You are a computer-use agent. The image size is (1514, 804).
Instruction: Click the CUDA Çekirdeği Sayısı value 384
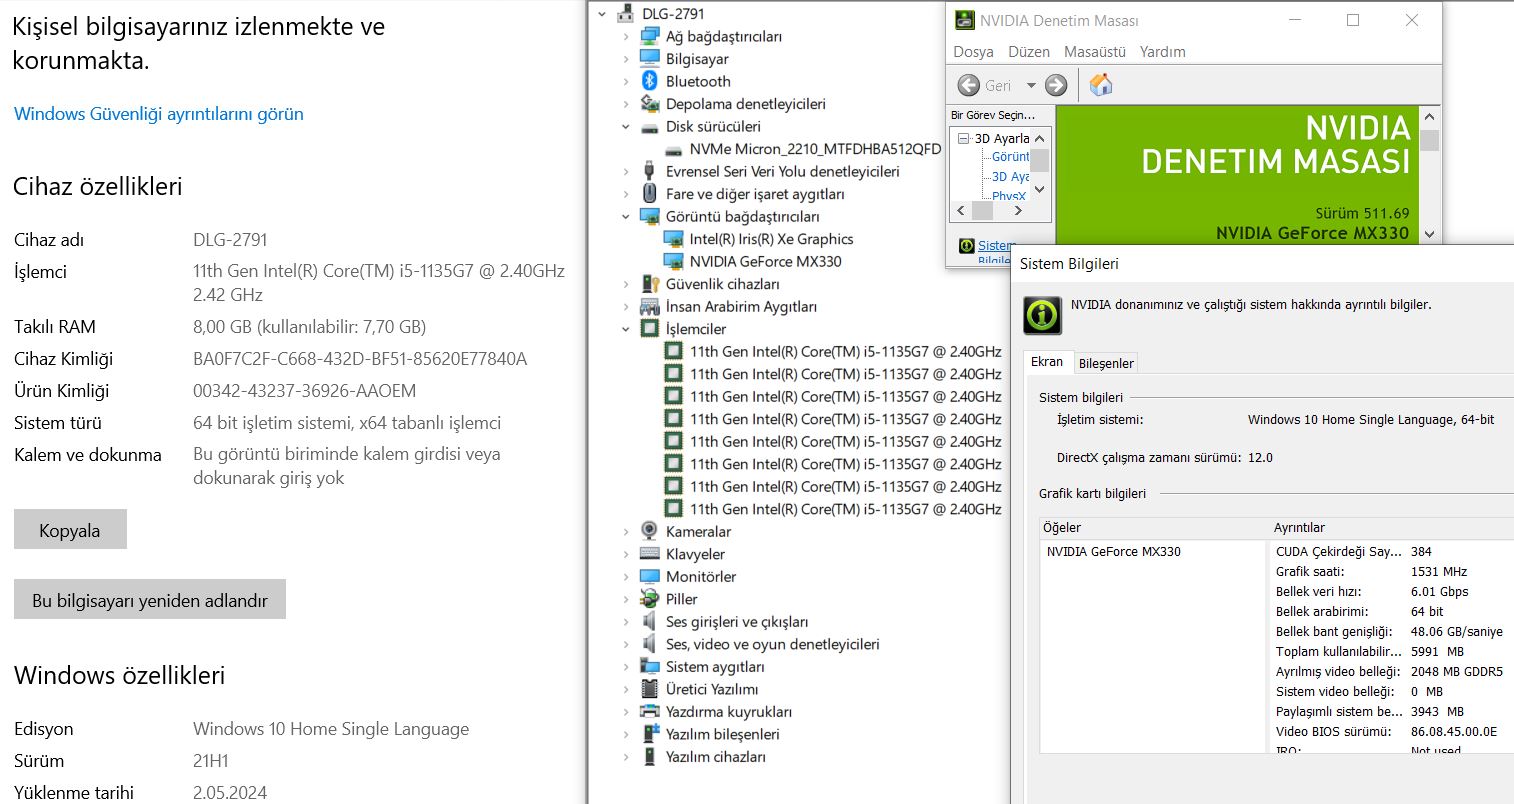click(x=1421, y=551)
